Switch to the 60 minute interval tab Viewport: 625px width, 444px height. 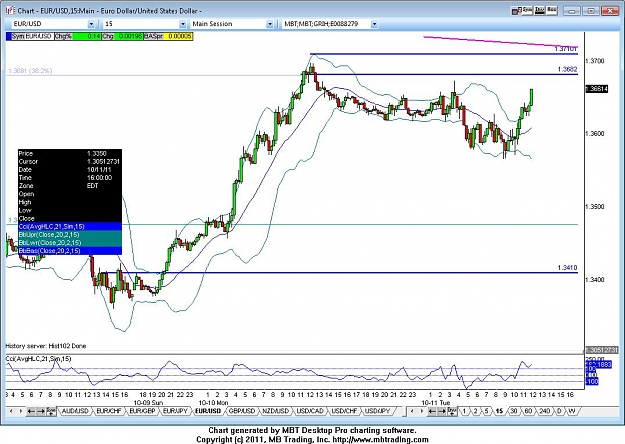point(528,411)
